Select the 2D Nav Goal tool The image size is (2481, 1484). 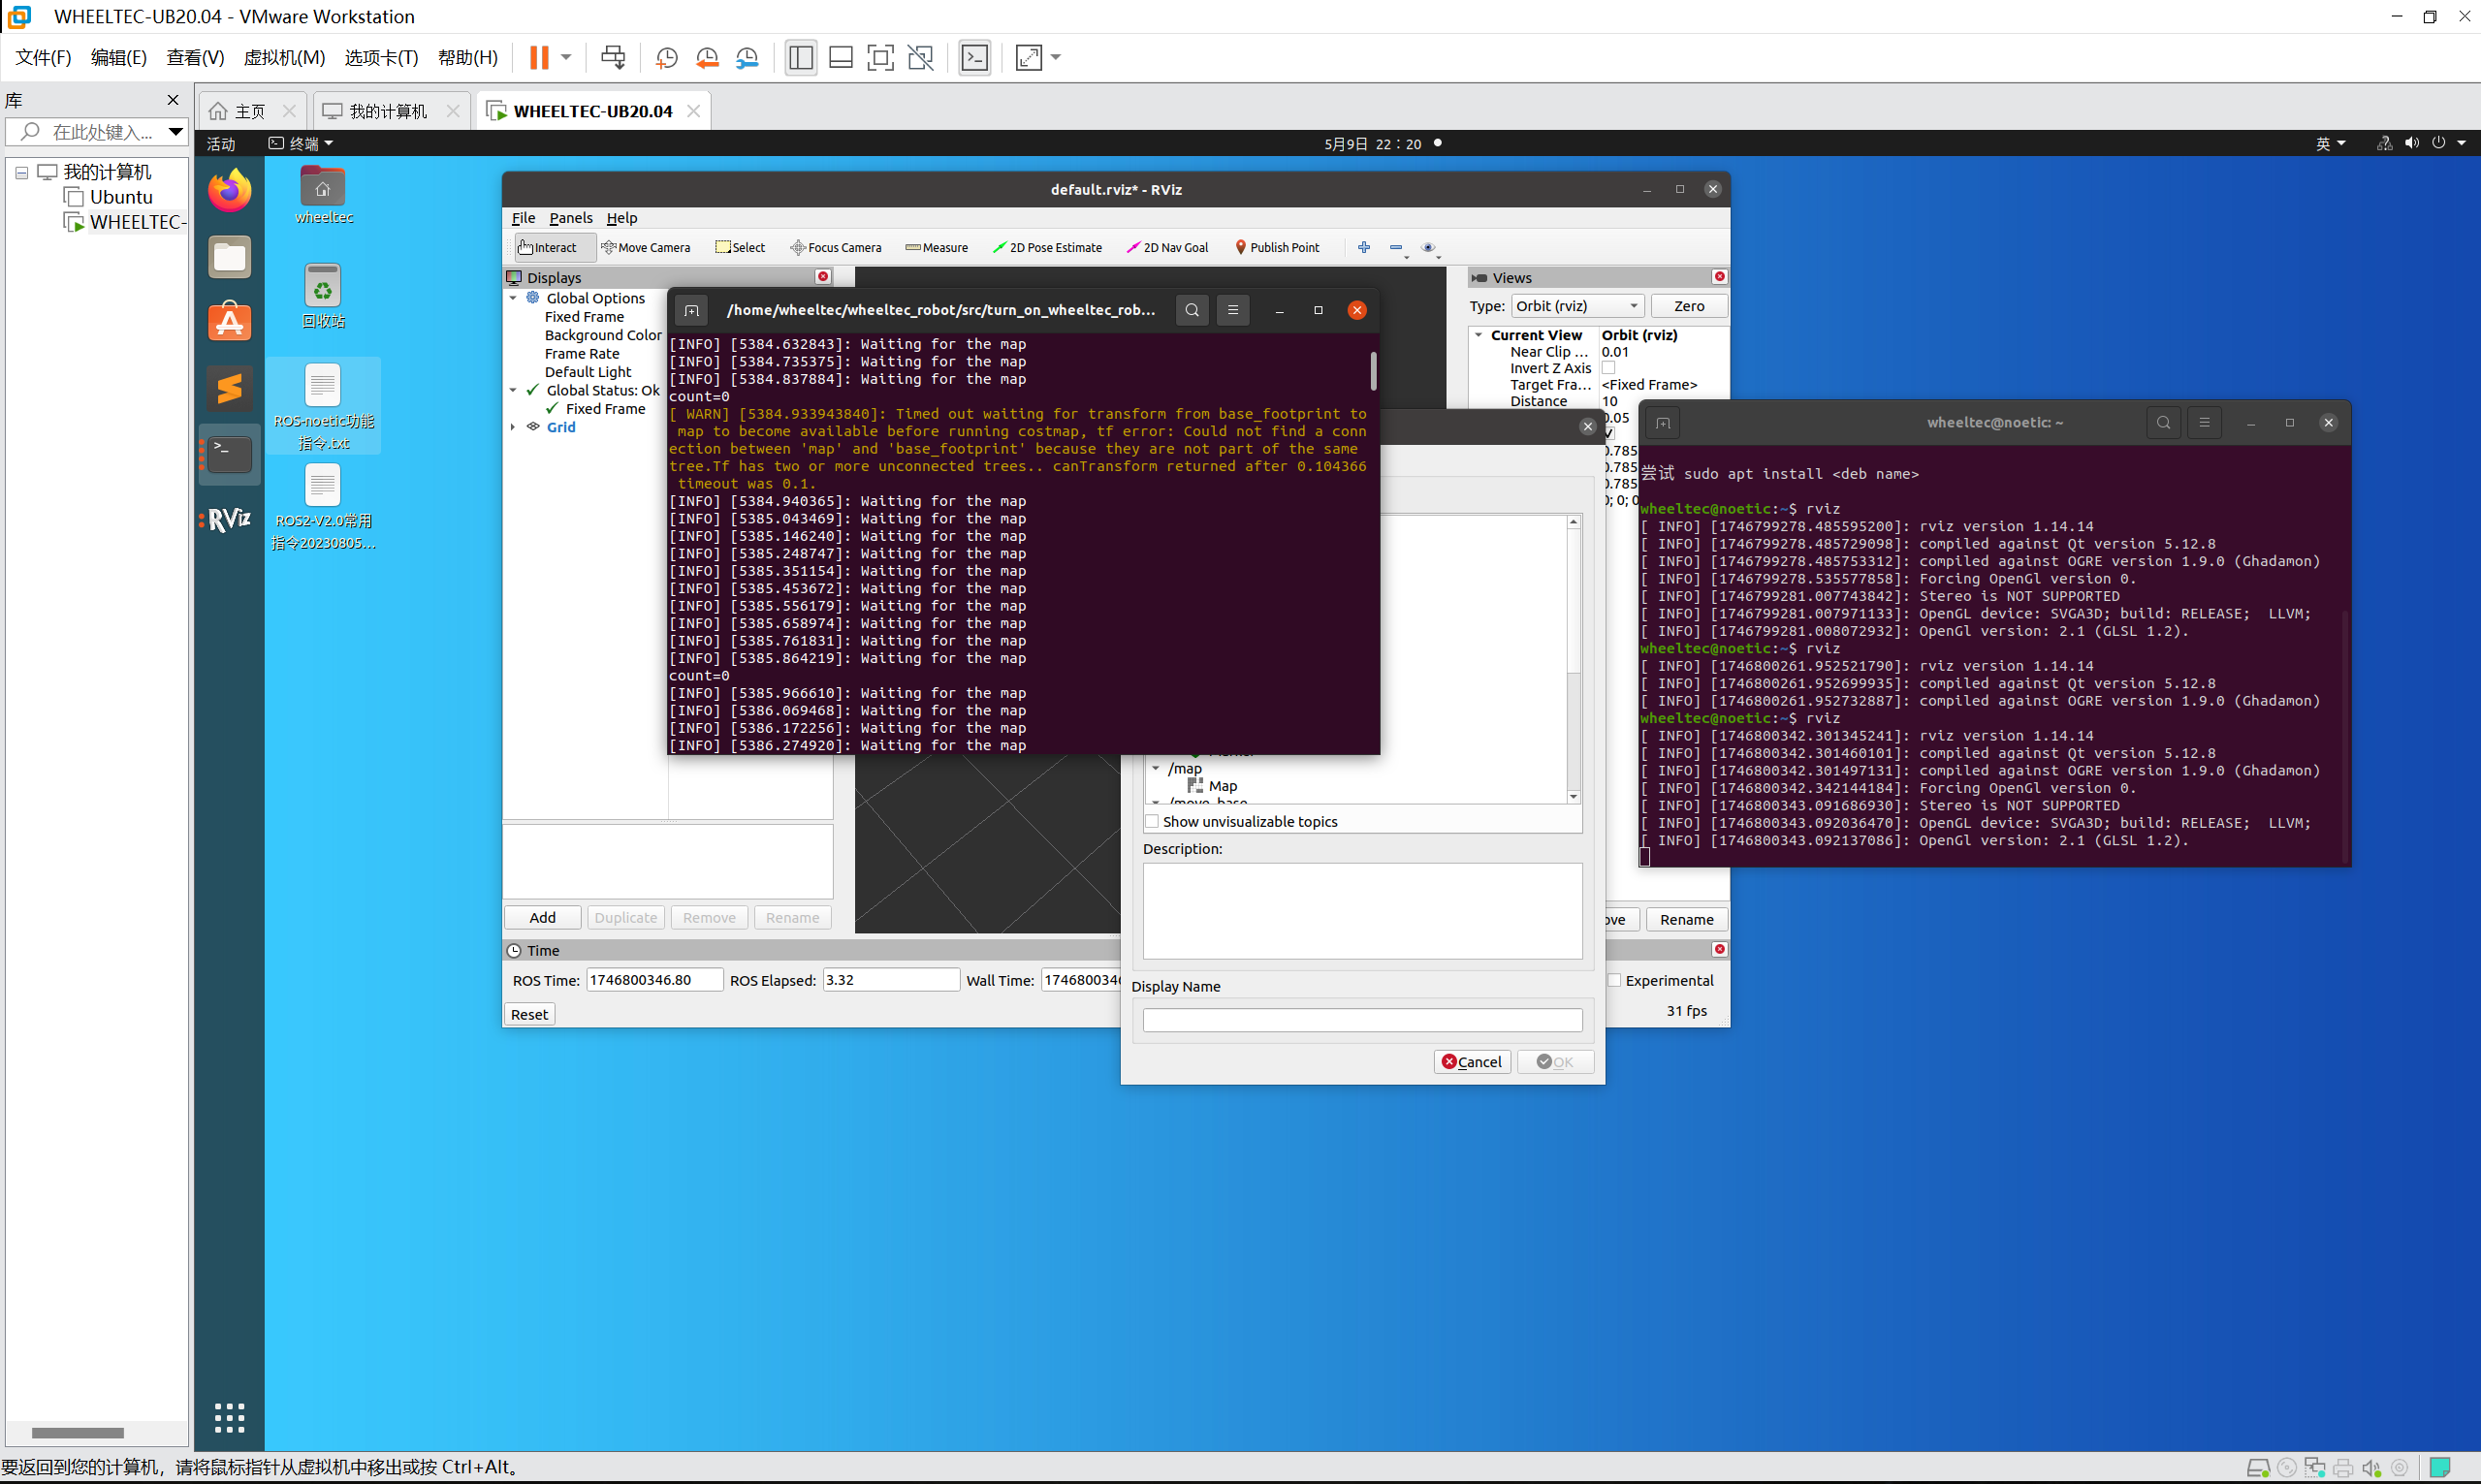point(1167,247)
